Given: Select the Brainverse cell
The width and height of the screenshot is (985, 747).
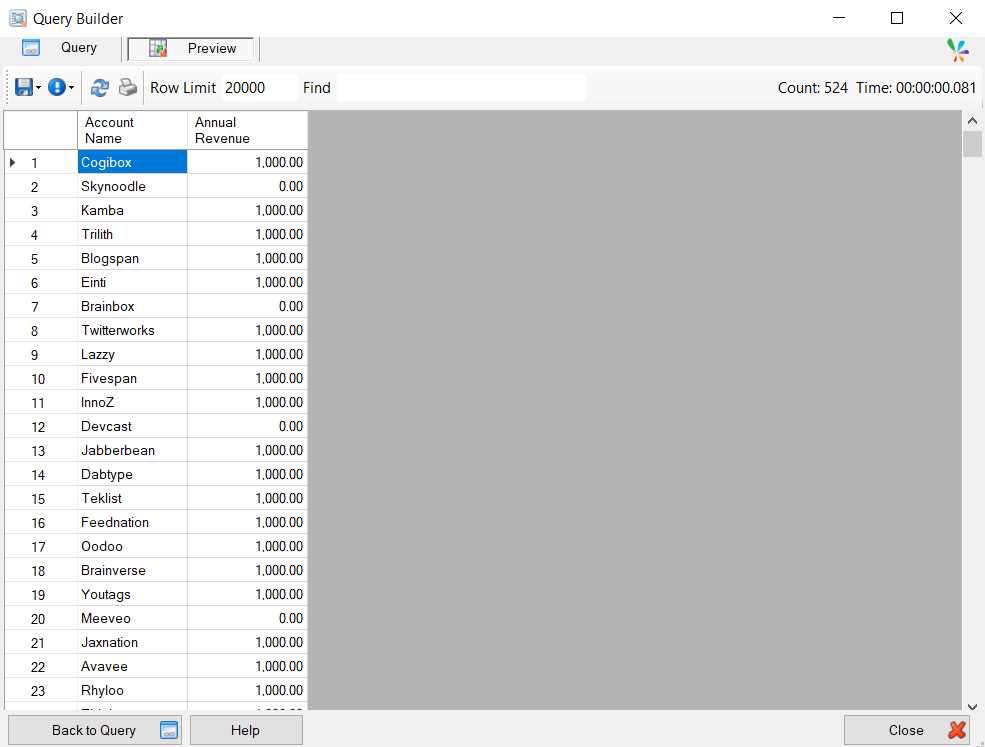Looking at the screenshot, I should click(133, 570).
